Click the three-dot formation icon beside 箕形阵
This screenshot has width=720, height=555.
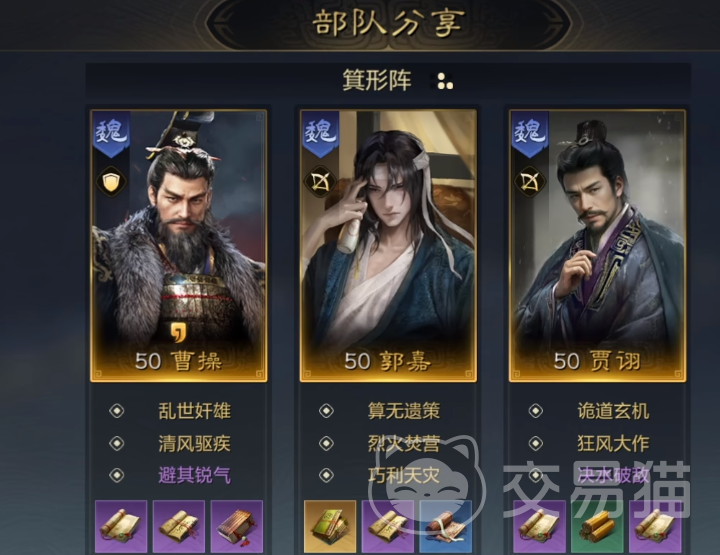click(444, 81)
